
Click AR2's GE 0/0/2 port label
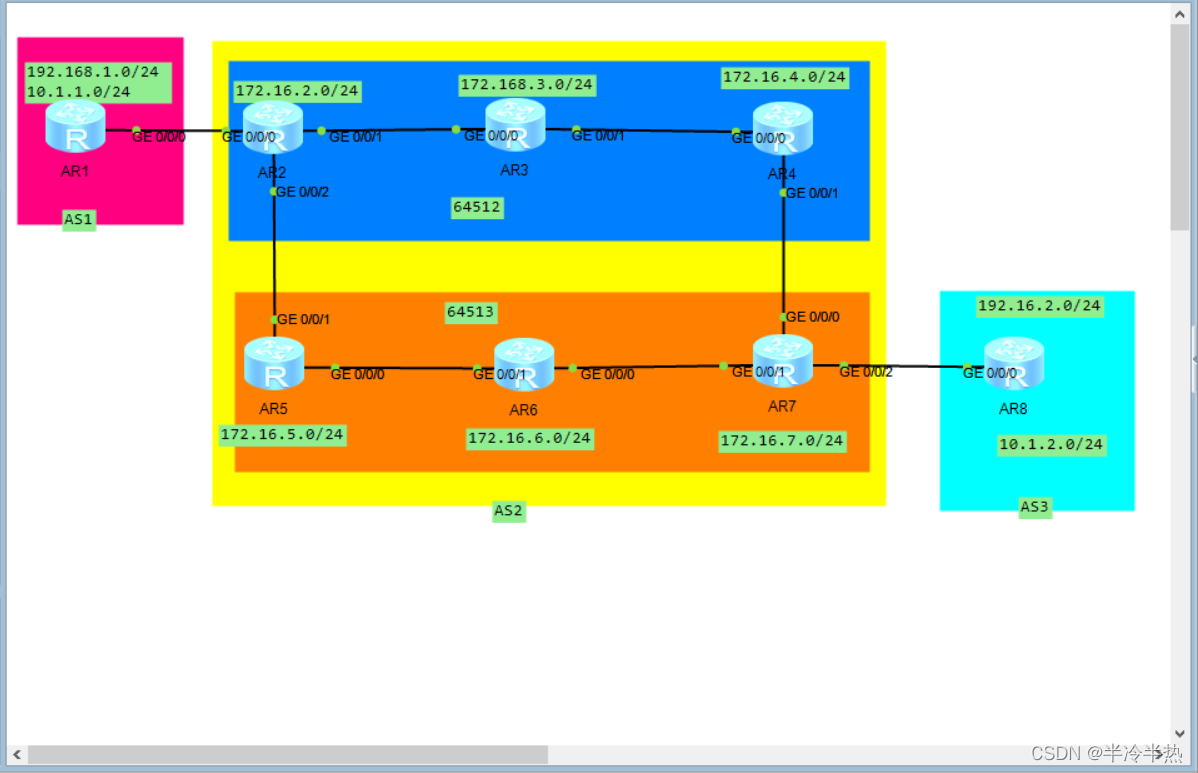pos(303,192)
